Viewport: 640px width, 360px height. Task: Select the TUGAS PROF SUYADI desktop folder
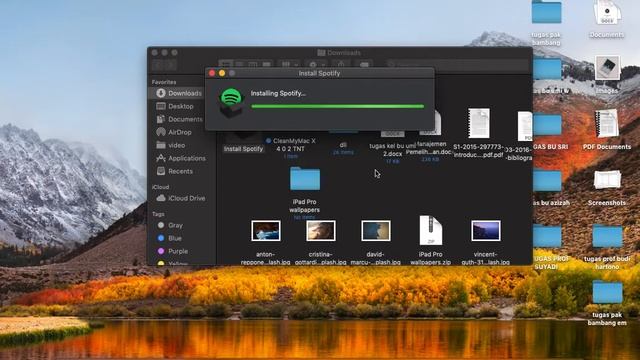[x=547, y=236]
